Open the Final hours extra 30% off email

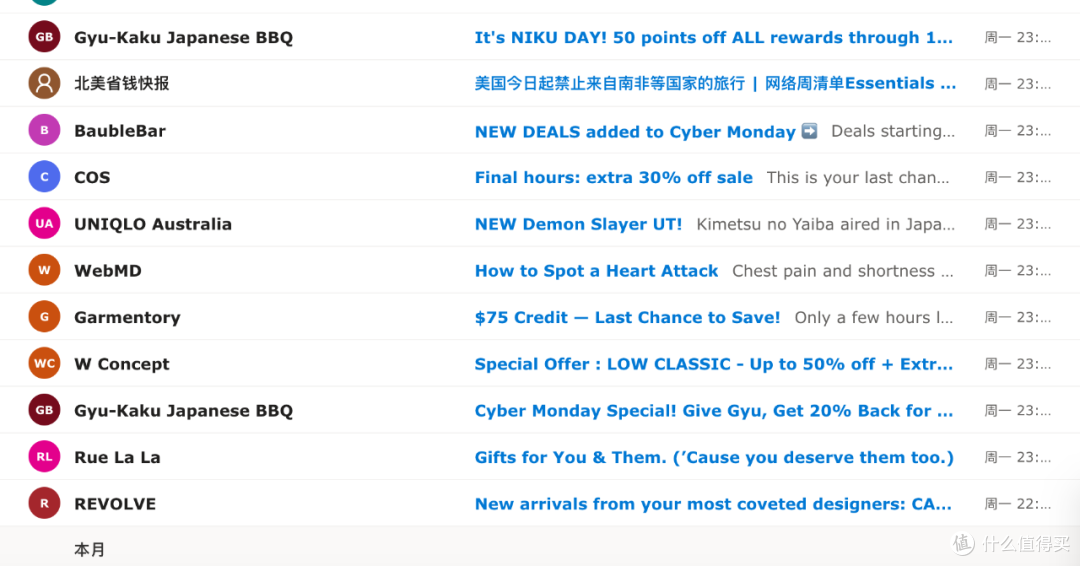(613, 177)
